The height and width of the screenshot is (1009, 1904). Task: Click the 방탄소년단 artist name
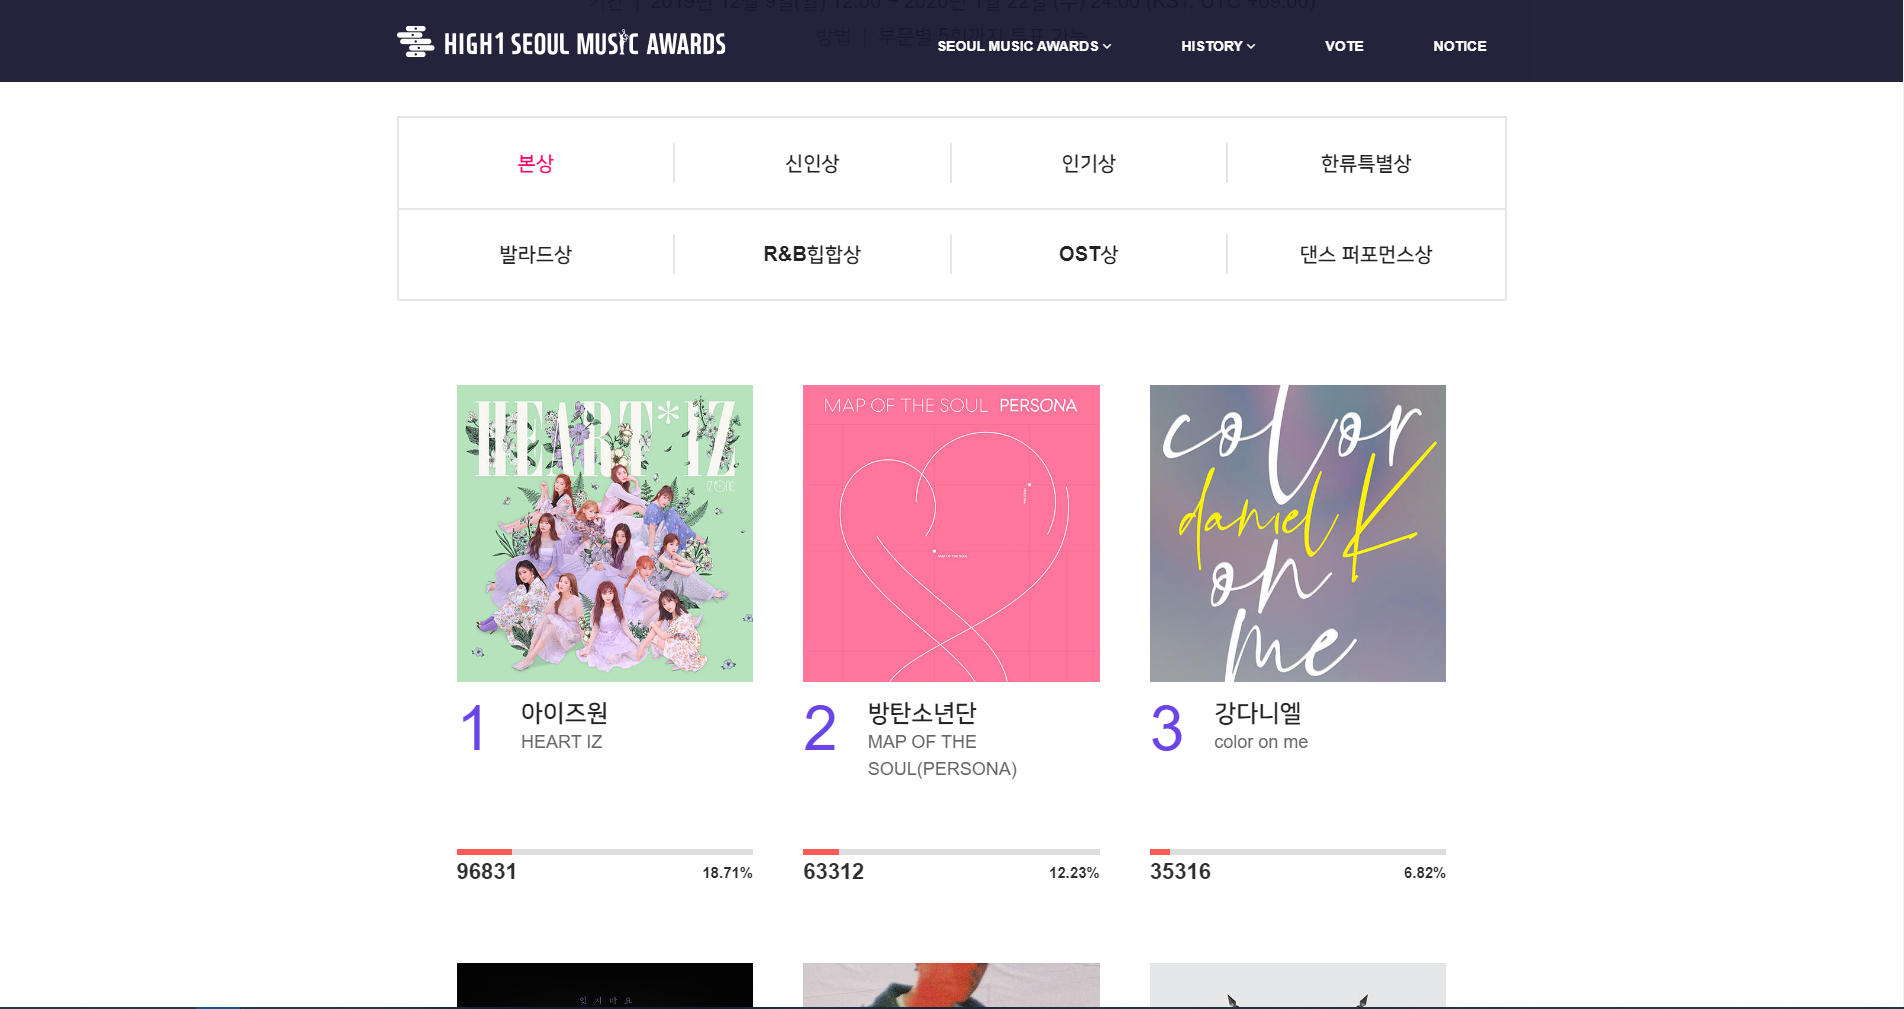click(922, 713)
